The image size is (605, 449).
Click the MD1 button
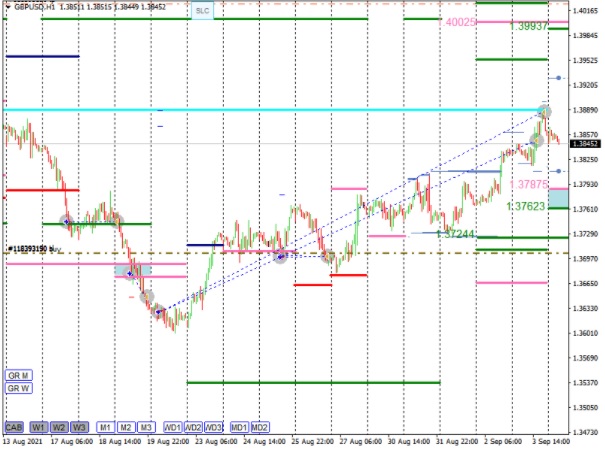pyautogui.click(x=239, y=427)
